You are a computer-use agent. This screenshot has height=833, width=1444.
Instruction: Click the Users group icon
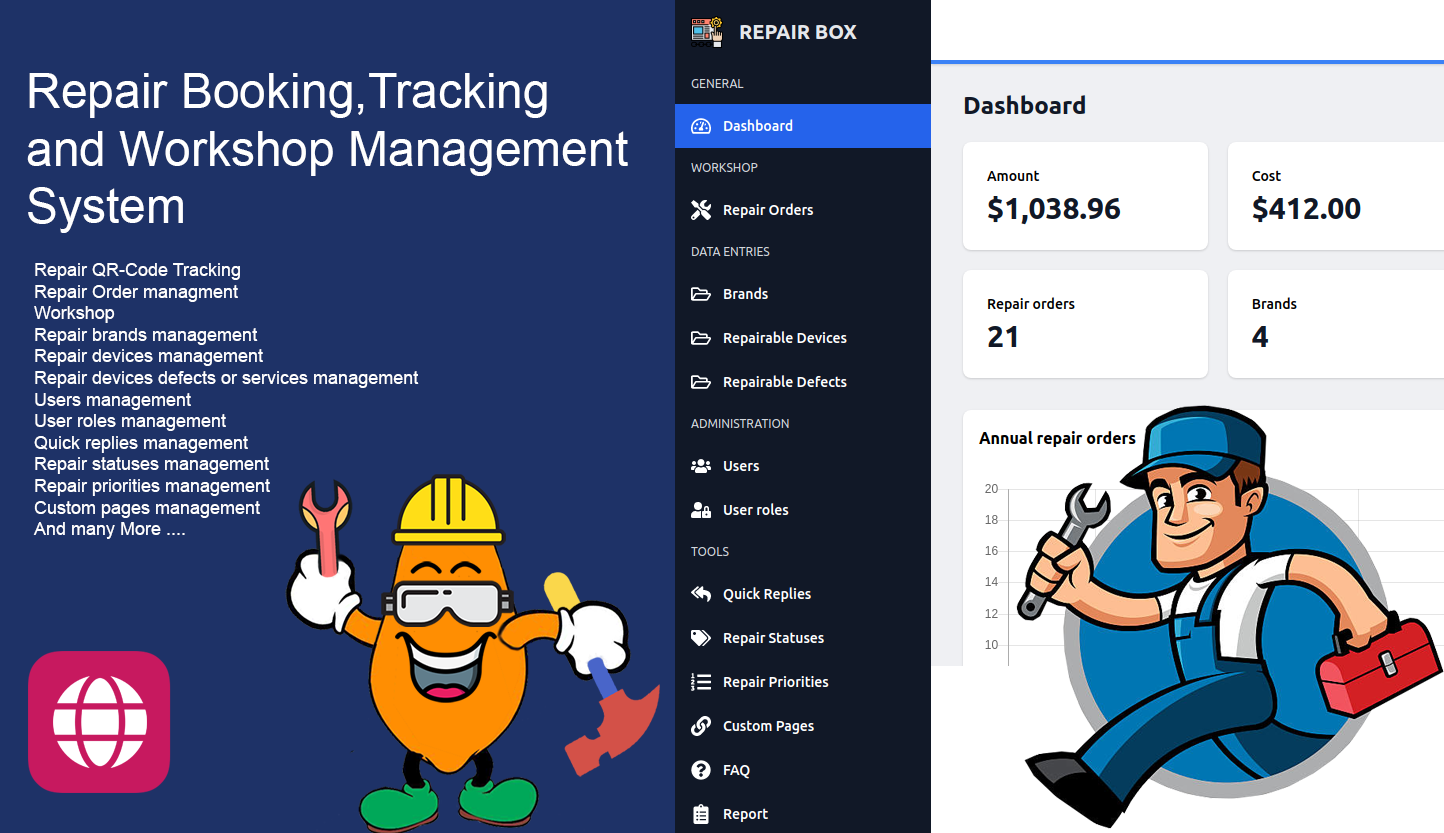[701, 466]
